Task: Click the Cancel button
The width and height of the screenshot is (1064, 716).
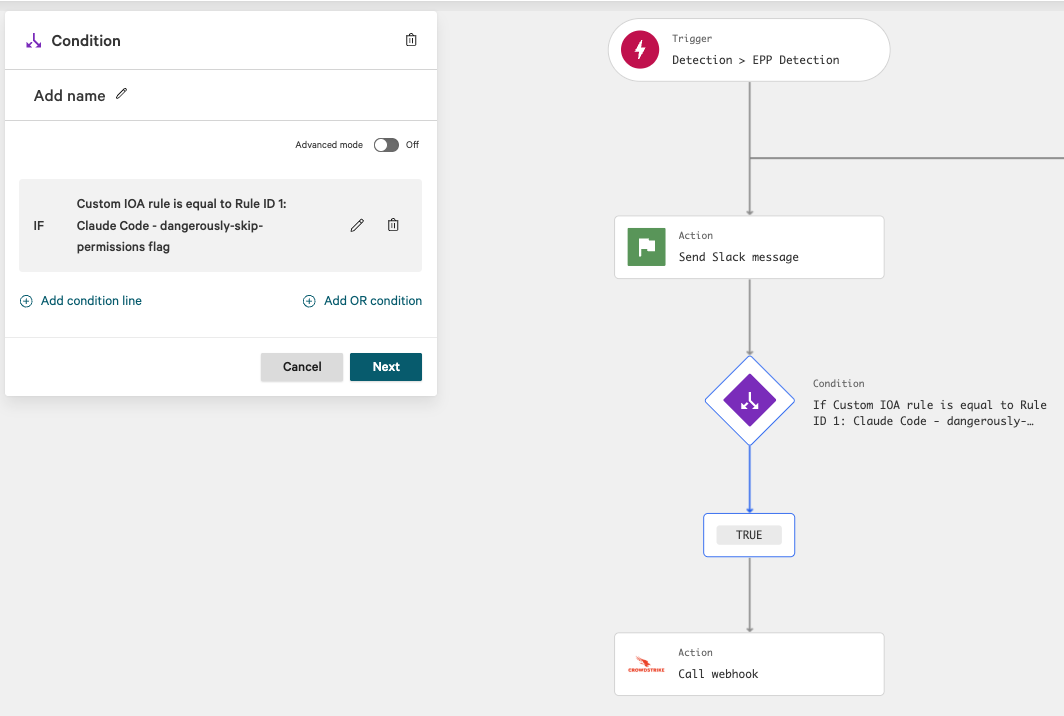Action: (302, 367)
